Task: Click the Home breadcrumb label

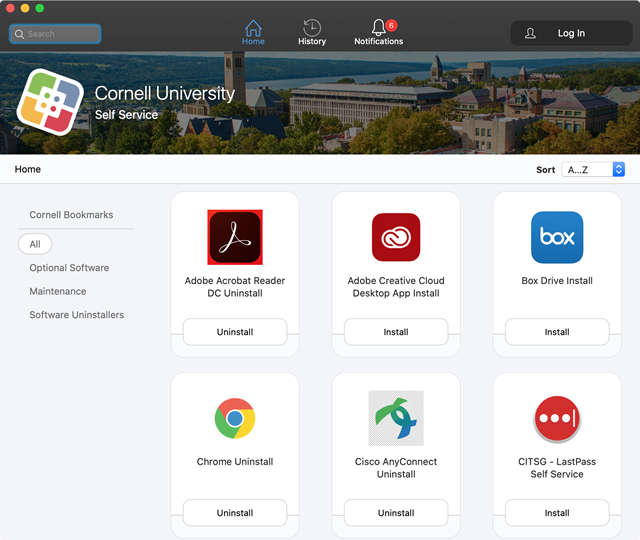Action: click(x=28, y=169)
